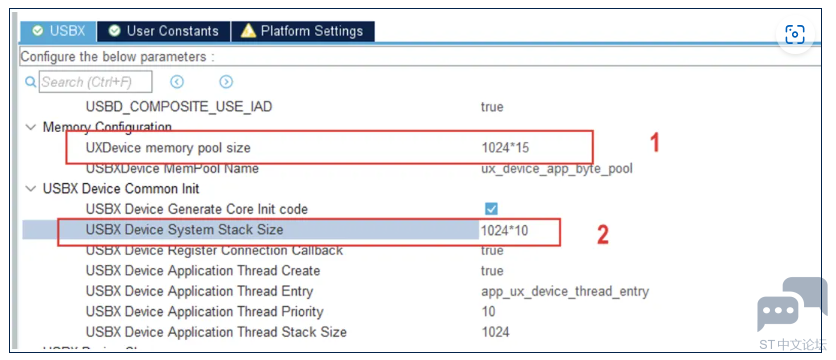
Task: Open the Platform Settings tab
Action: coord(303,31)
